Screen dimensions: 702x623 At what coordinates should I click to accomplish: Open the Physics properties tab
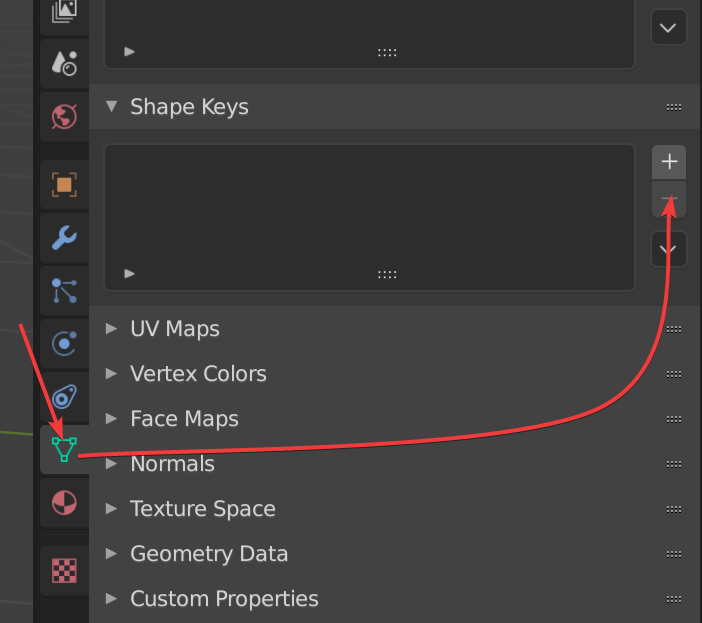click(65, 344)
